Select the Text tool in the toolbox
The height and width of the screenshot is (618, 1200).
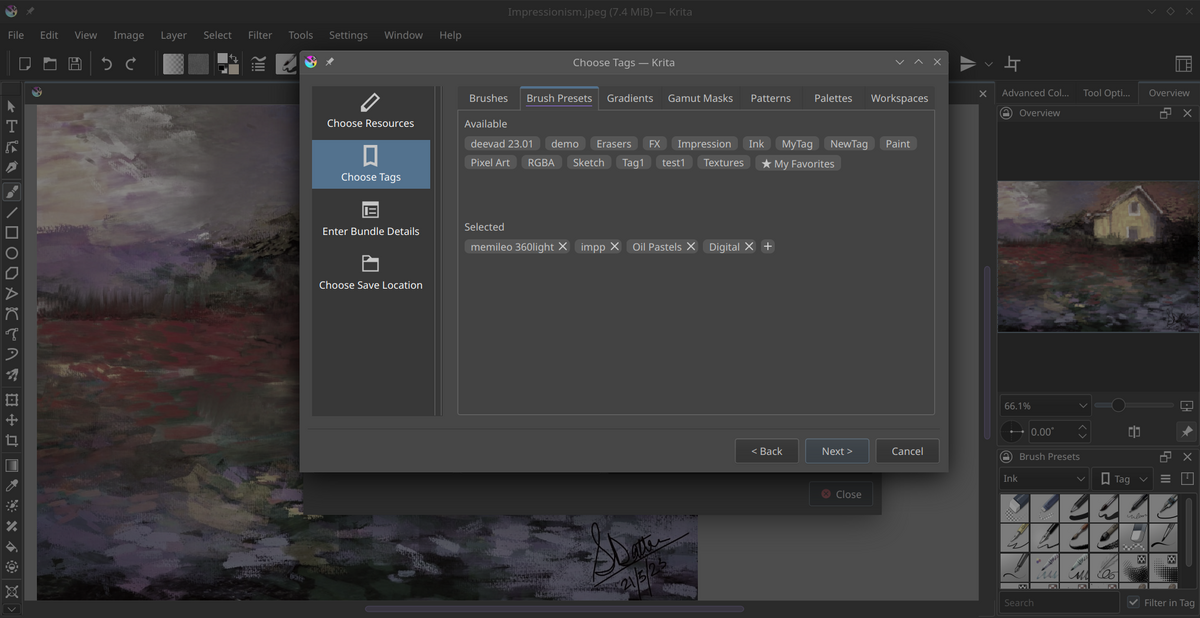12,126
